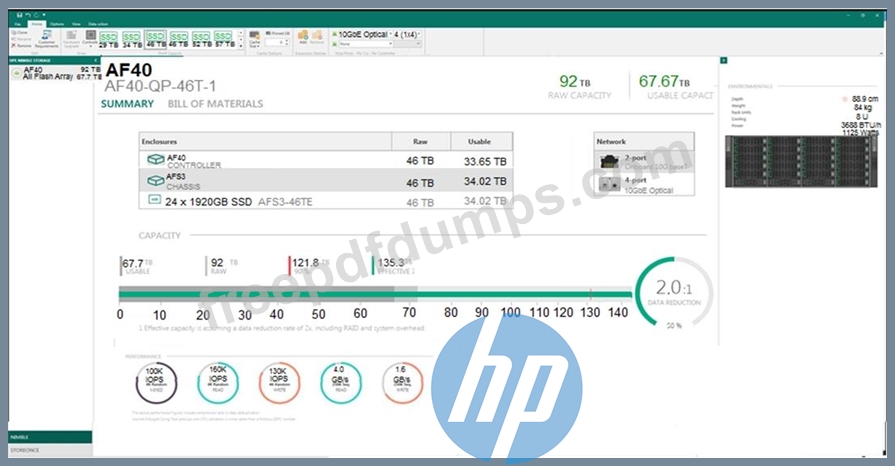Open the Cache Size dropdown
The width and height of the screenshot is (895, 466).
pyautogui.click(x=255, y=39)
